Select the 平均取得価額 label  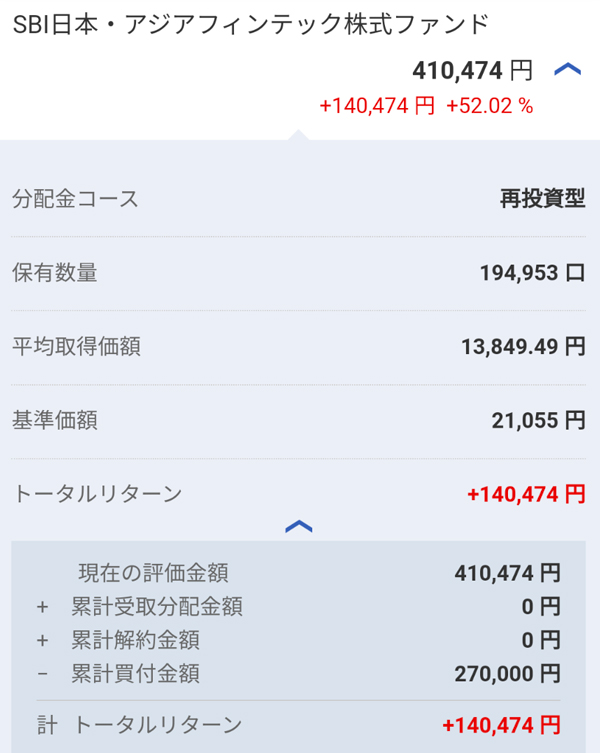(x=76, y=347)
